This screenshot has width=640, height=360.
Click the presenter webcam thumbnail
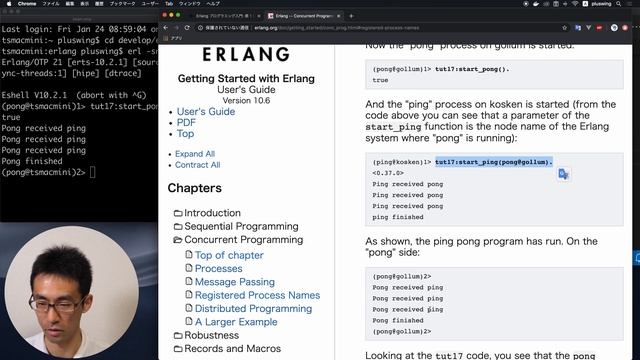(71, 293)
